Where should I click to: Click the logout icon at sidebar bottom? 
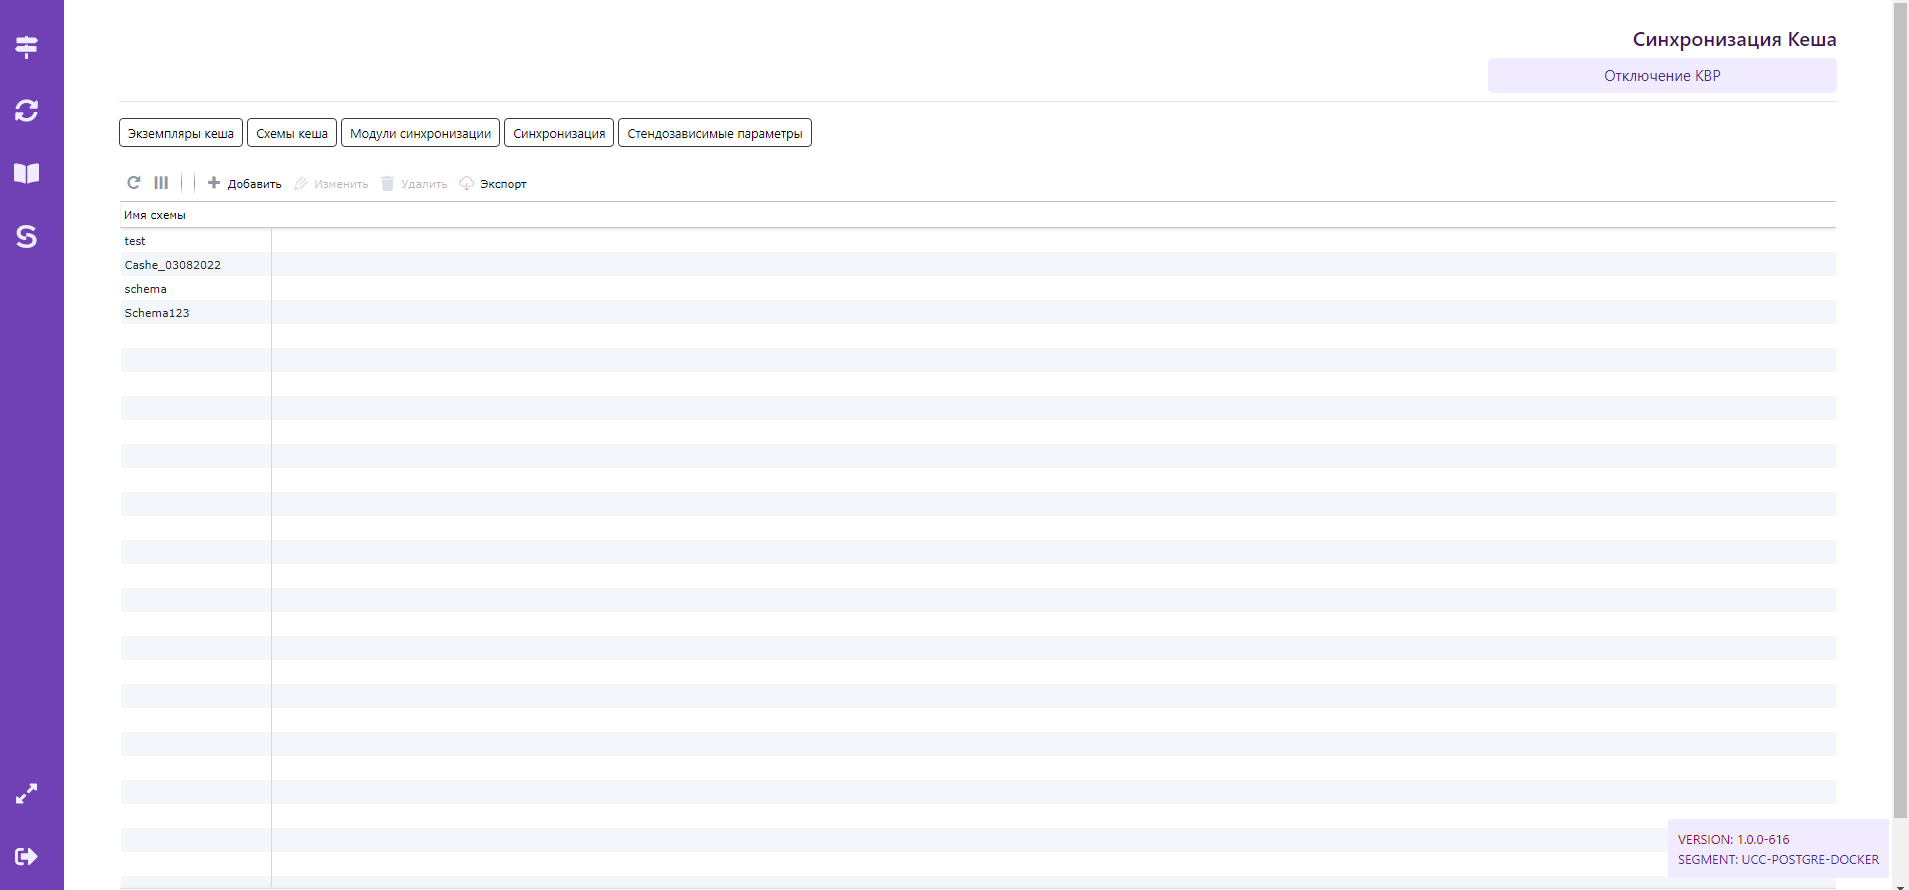pos(27,856)
